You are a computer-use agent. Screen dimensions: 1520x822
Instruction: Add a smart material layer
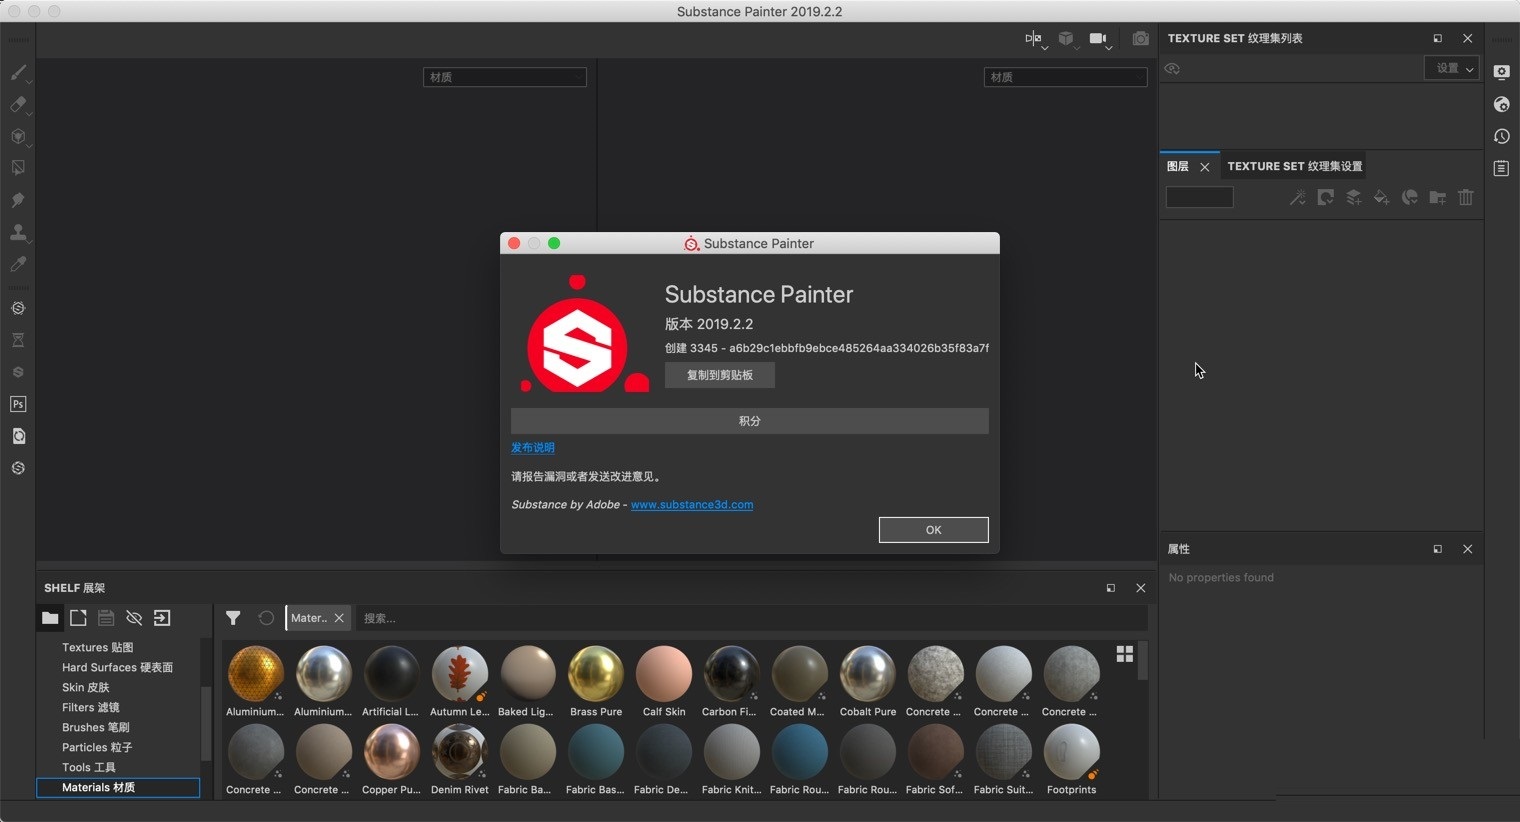coord(1409,197)
